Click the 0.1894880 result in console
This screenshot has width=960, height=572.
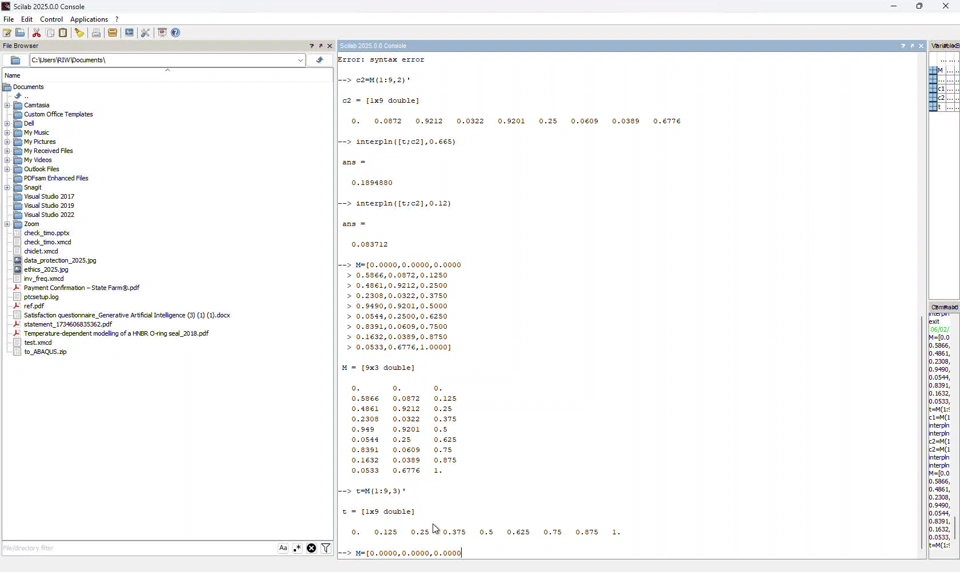(x=372, y=183)
